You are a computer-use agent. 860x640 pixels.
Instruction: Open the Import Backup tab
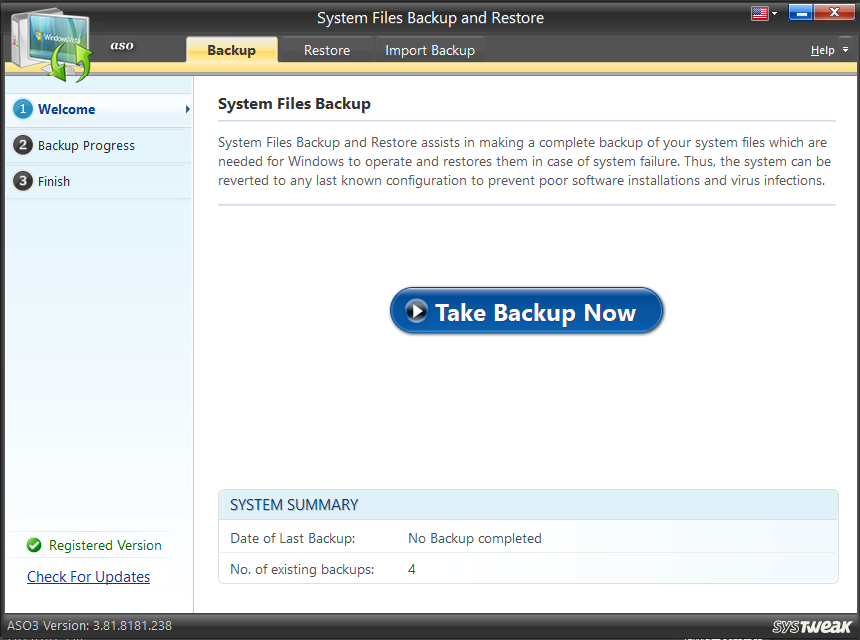coord(429,49)
